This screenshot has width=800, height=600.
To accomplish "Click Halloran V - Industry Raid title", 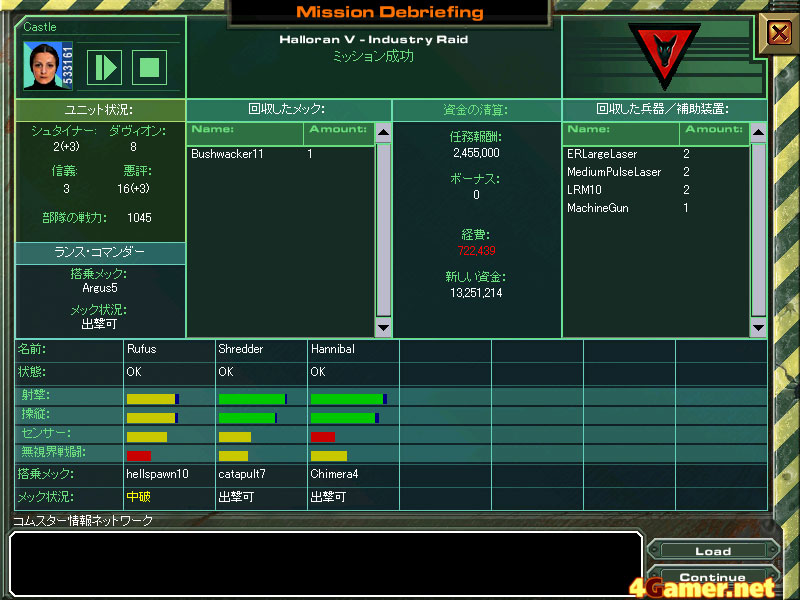I will click(x=373, y=39).
